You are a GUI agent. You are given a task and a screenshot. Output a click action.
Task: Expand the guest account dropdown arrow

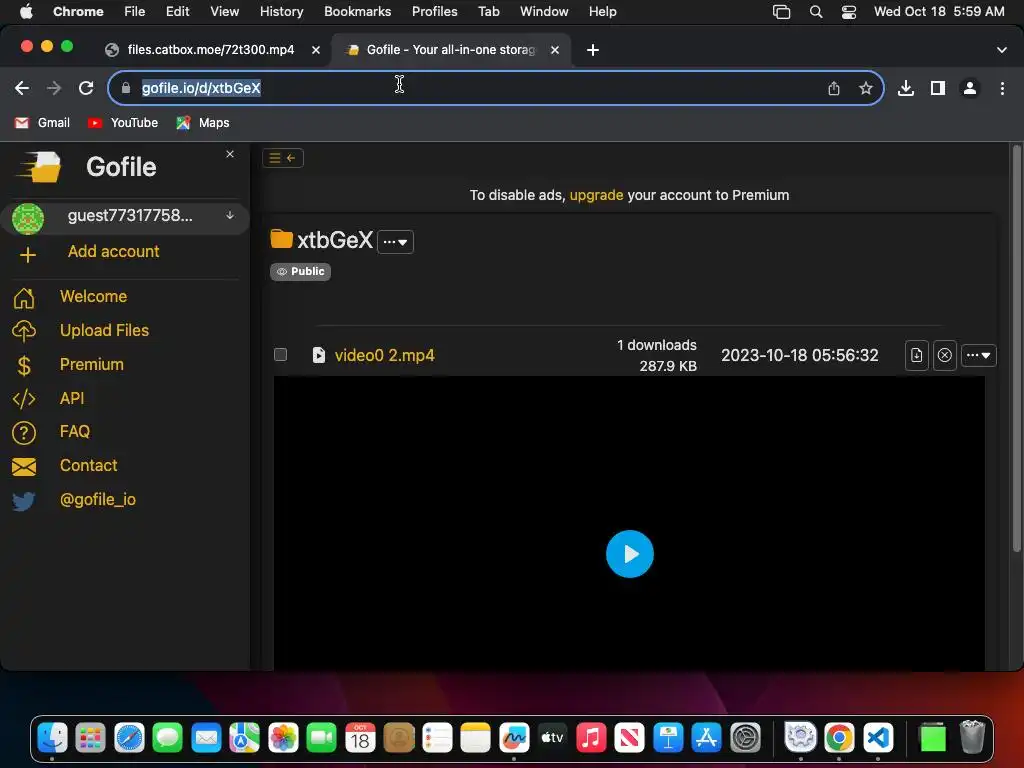click(x=230, y=216)
